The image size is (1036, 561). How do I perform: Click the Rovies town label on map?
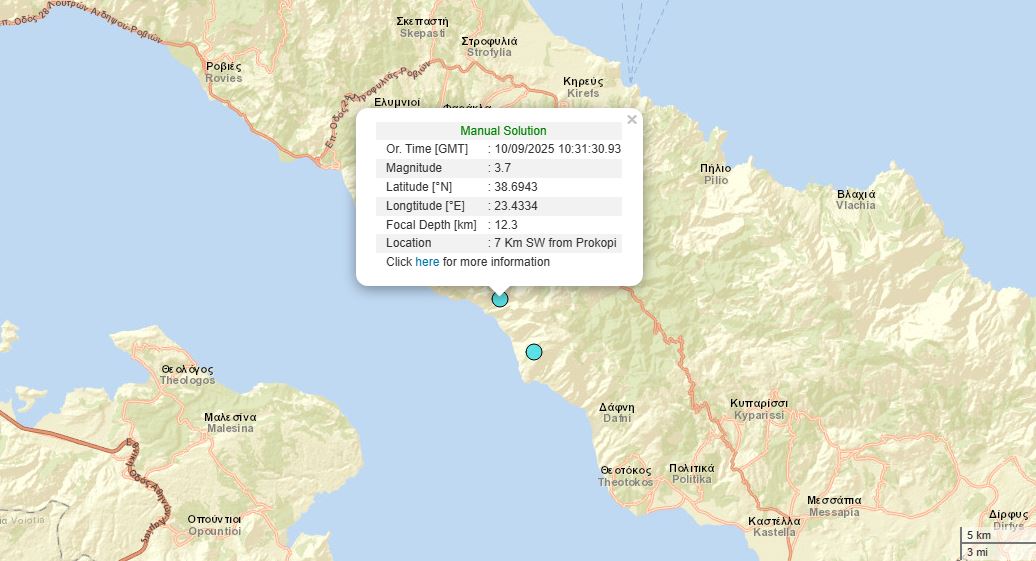(x=223, y=72)
